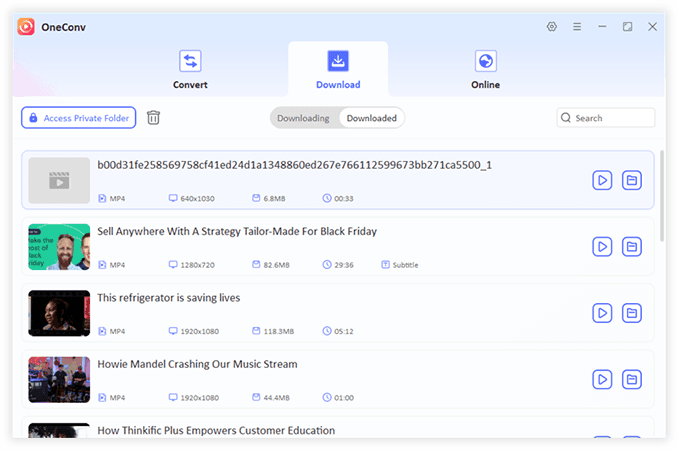Open folder for b00d31fe video

632,180
